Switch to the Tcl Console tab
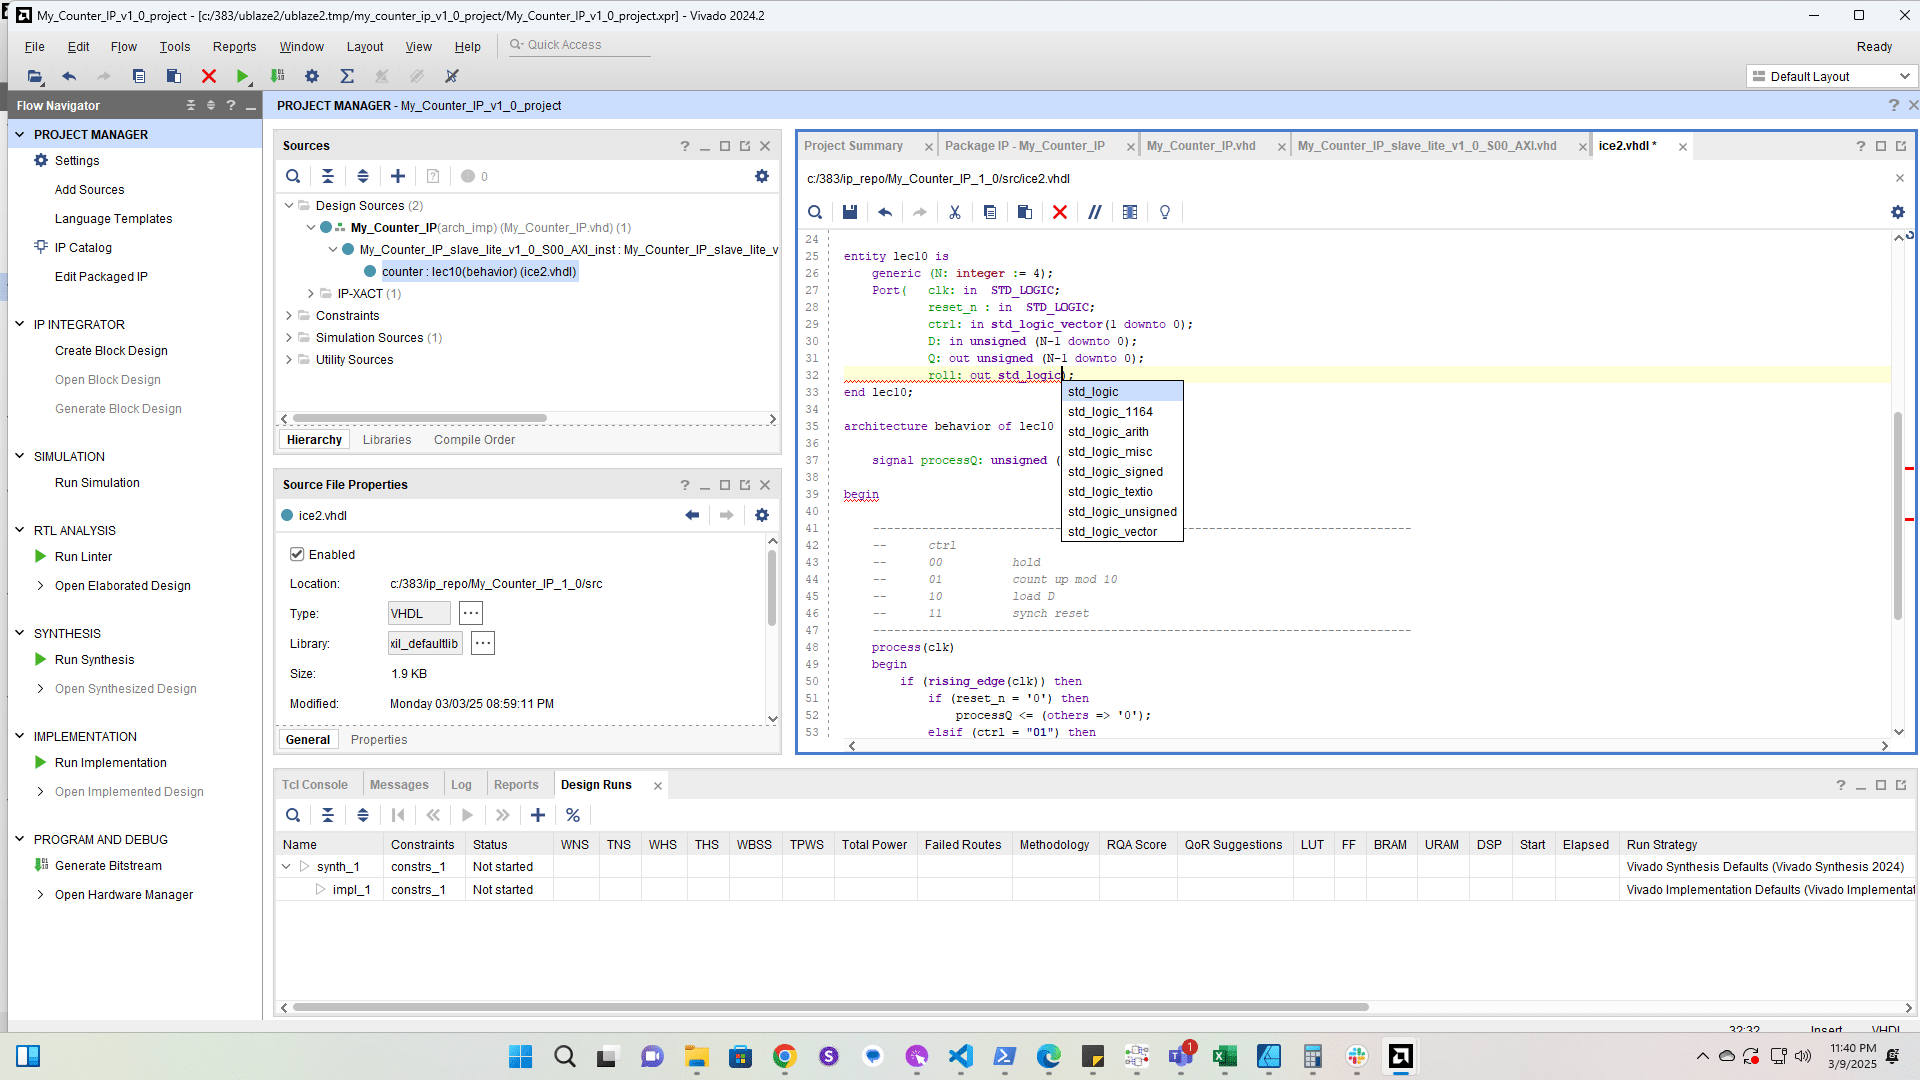Screen dimensions: 1920x1080 click(315, 785)
